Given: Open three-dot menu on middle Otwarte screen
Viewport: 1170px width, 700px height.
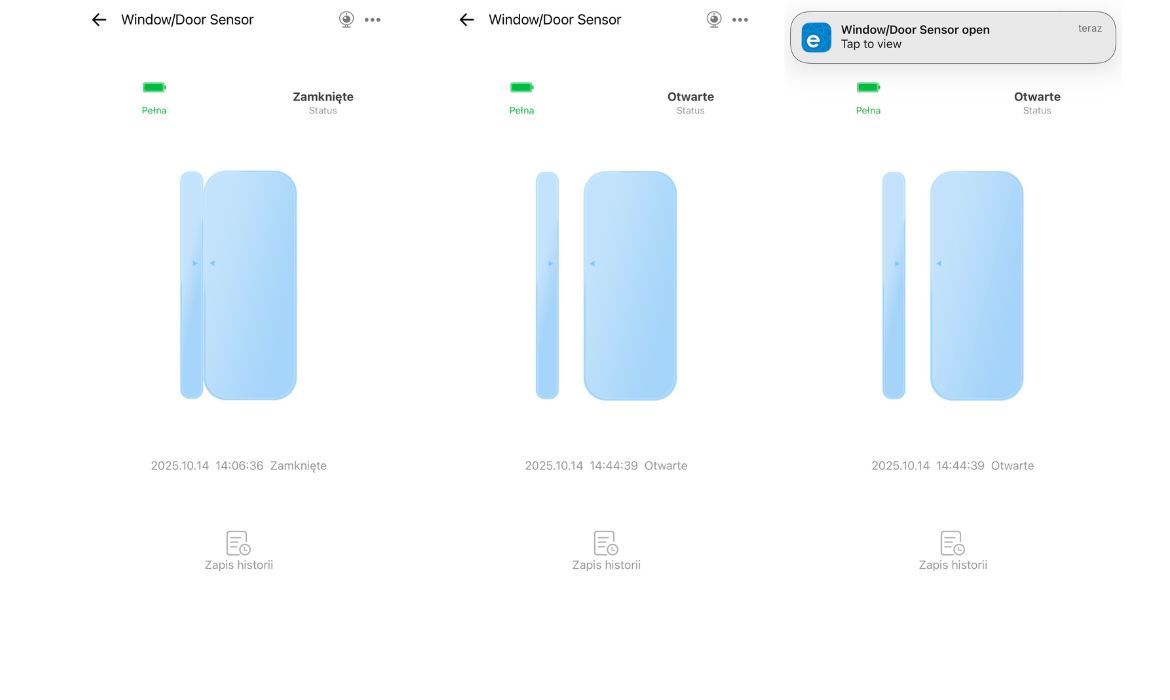Looking at the screenshot, I should 740,20.
